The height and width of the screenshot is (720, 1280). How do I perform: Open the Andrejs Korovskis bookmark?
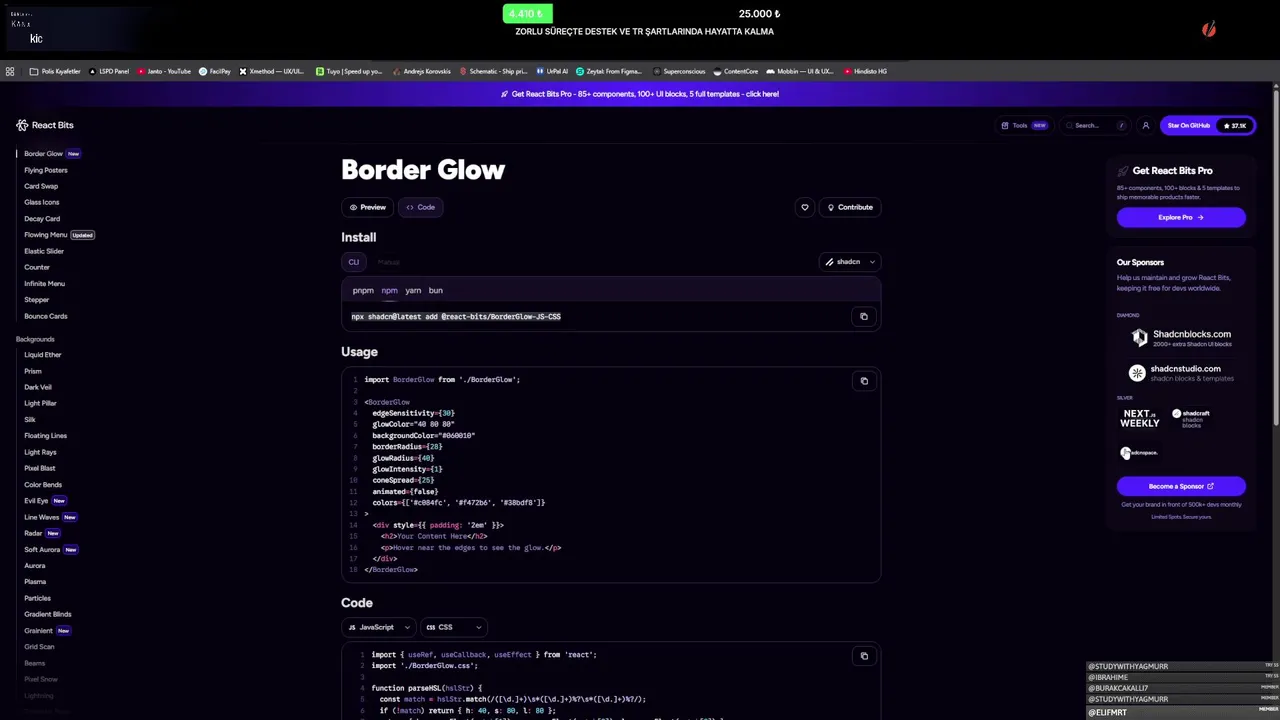coord(421,71)
